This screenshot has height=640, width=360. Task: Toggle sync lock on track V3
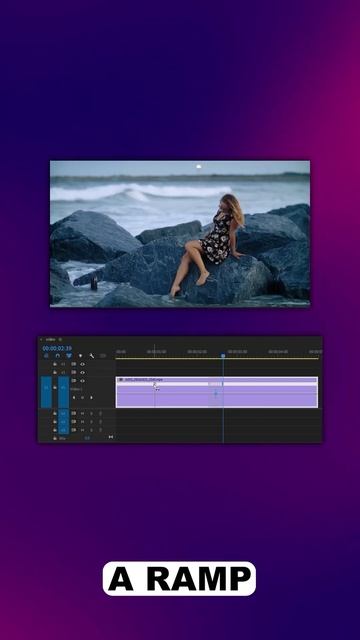[x=73, y=364]
